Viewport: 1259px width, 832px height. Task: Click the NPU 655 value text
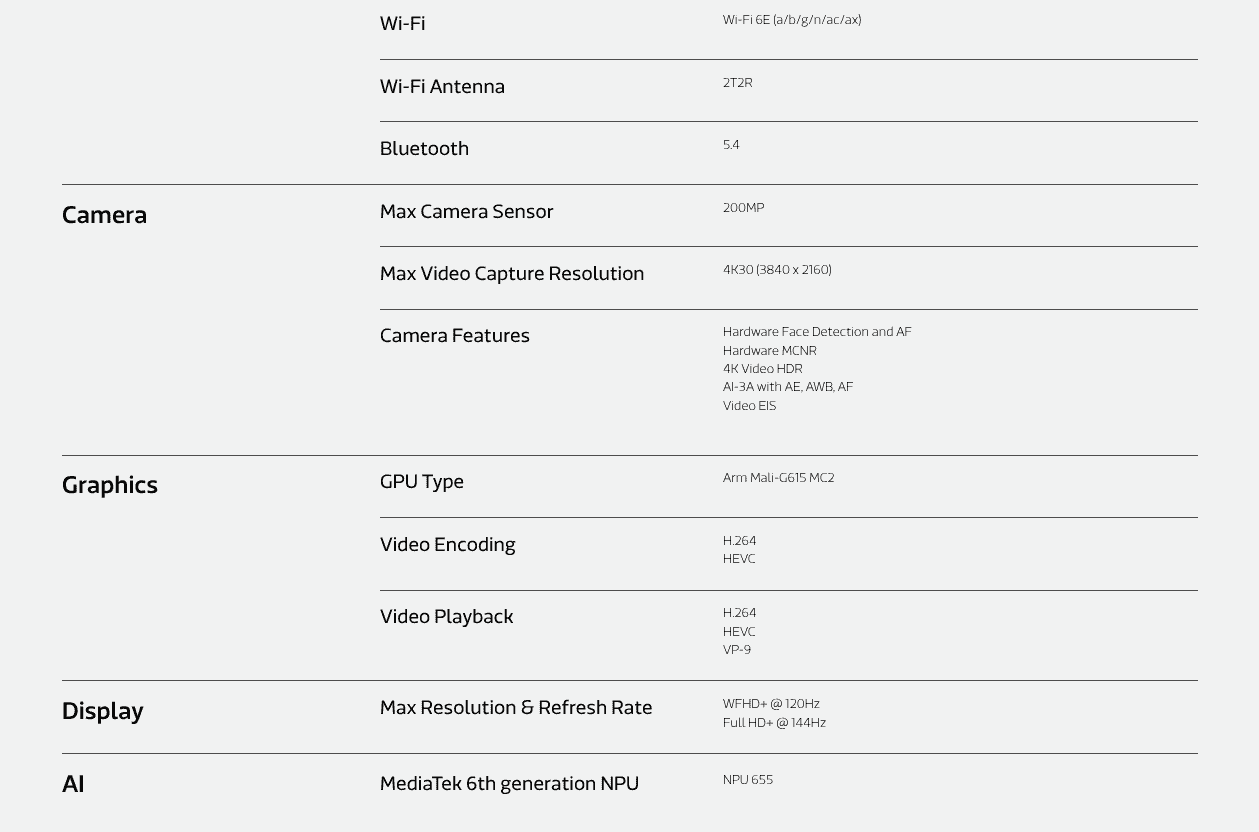tap(747, 780)
